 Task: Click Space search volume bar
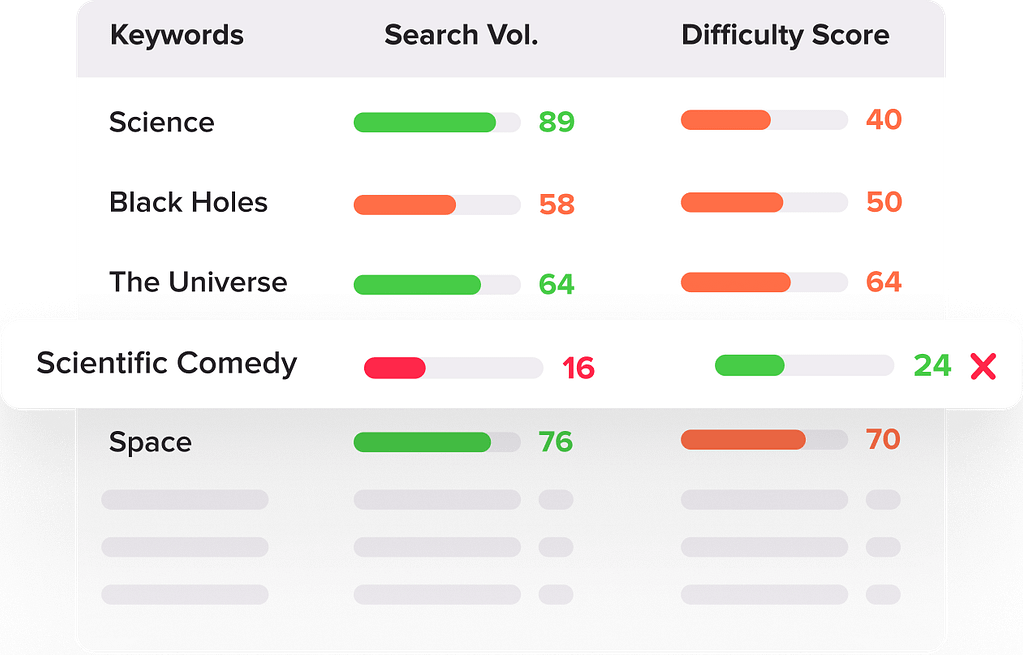coord(437,442)
